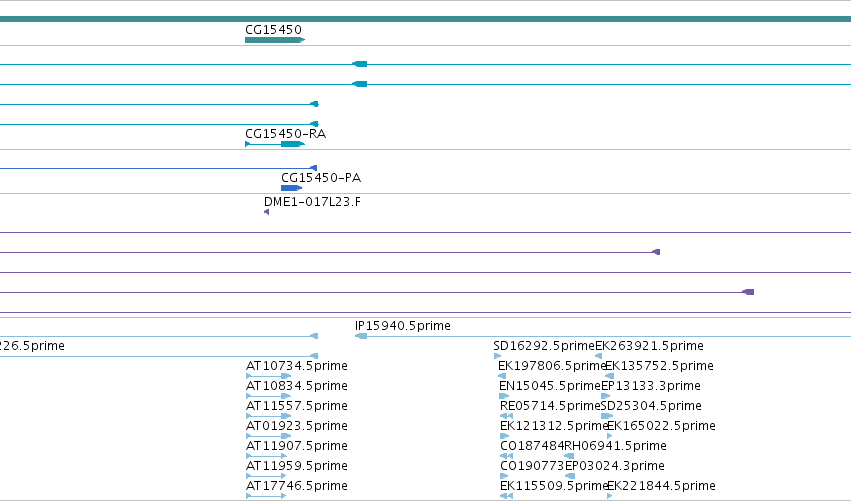851x501 pixels.
Task: Select the EK197806.5prime EST label
Action: point(552,366)
